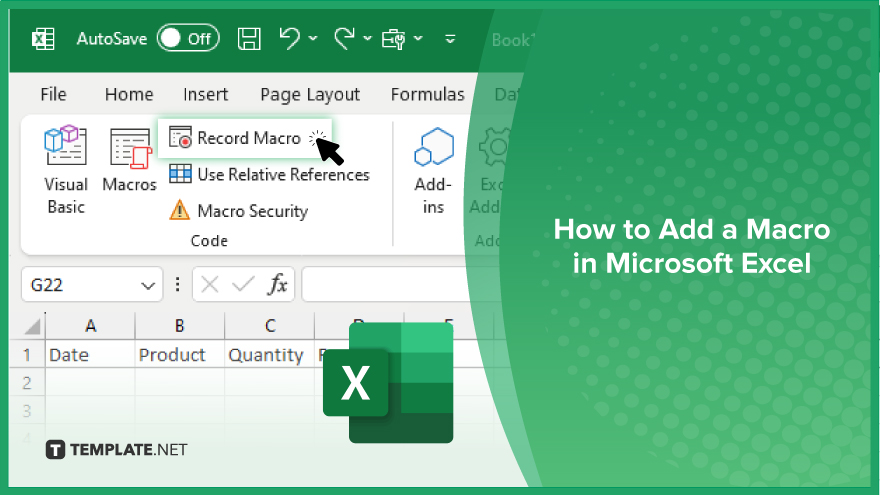The height and width of the screenshot is (495, 880).
Task: Redo the last action
Action: pyautogui.click(x=344, y=39)
